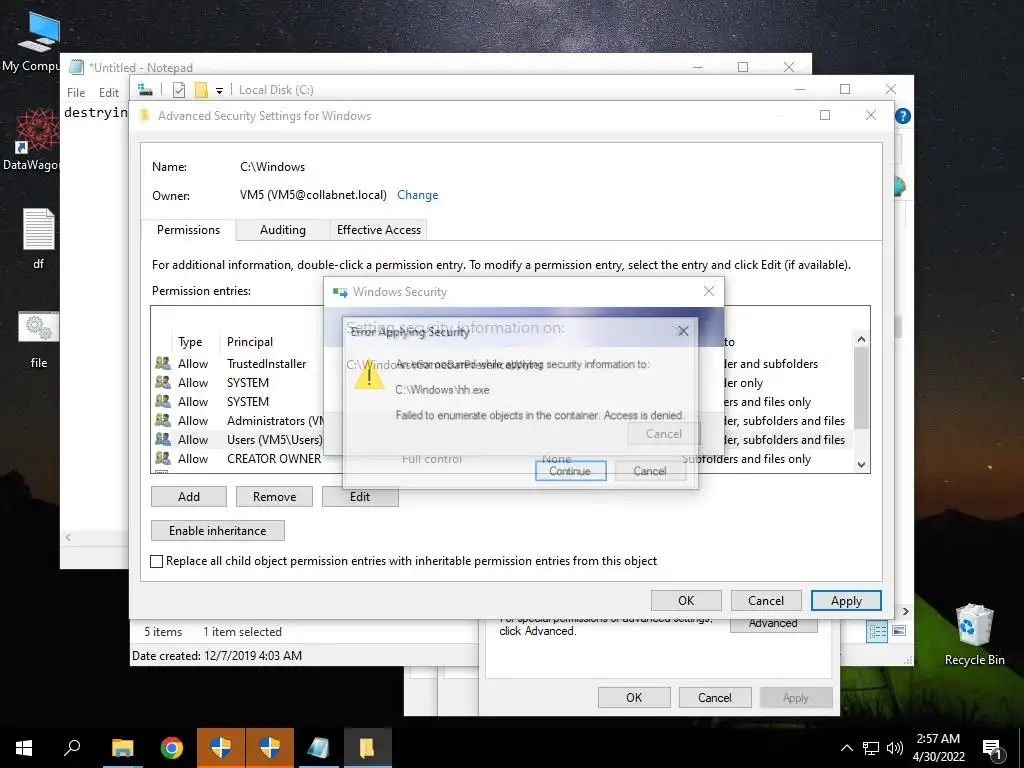Image resolution: width=1024 pixels, height=768 pixels.
Task: Check Replace all child object permission entries
Action: point(157,561)
